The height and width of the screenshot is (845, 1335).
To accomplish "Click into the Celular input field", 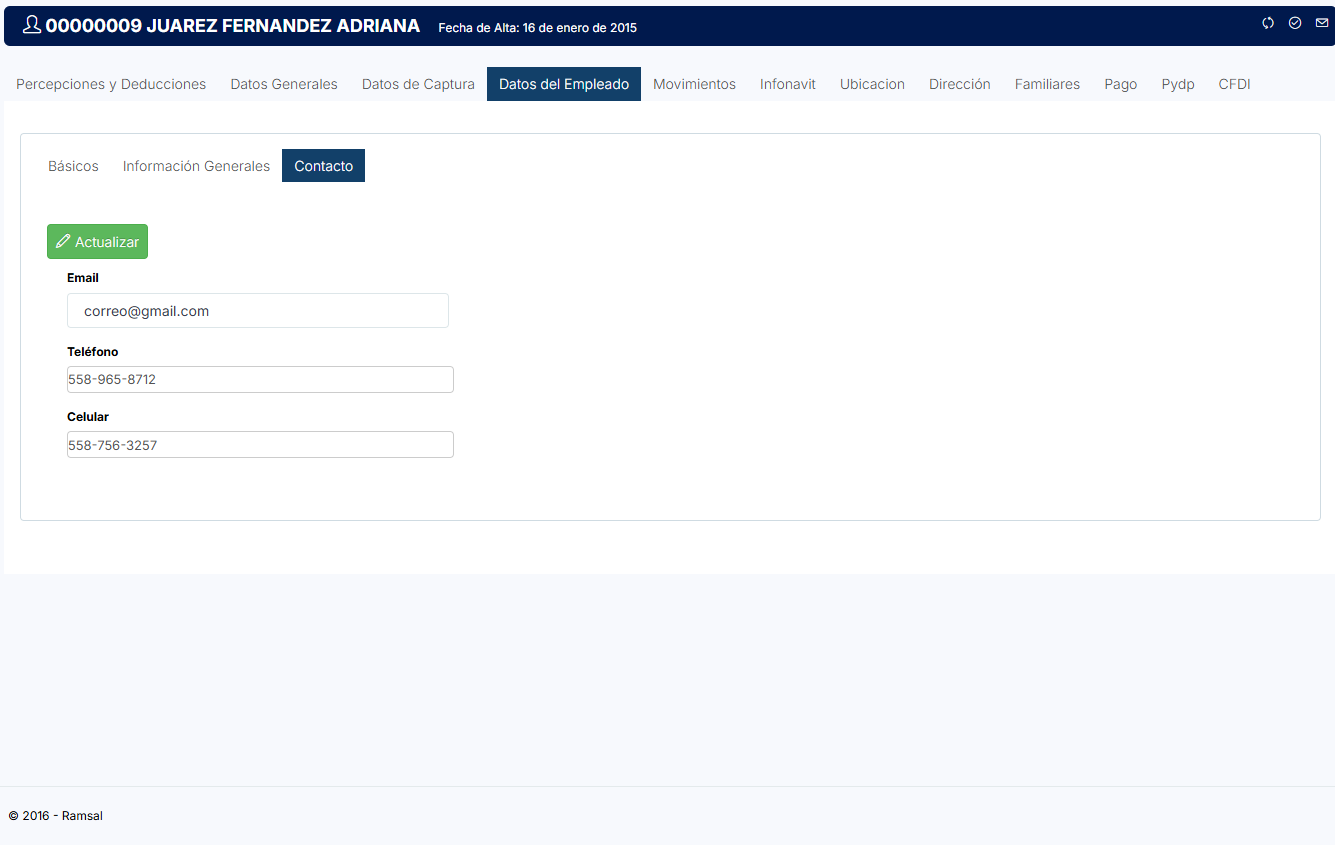I will [x=260, y=445].
